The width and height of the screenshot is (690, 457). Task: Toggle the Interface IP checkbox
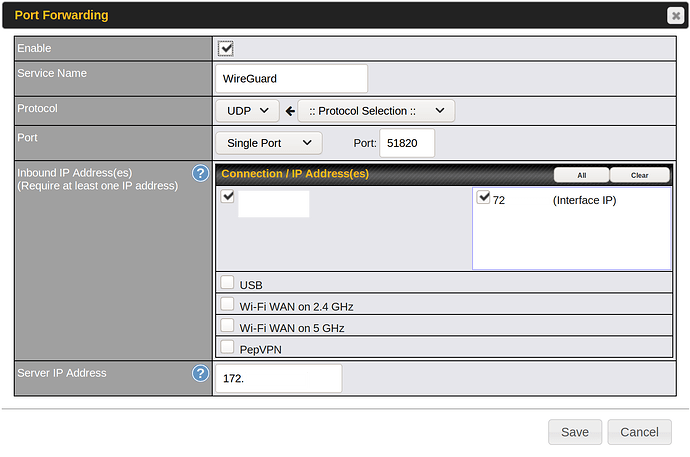484,199
